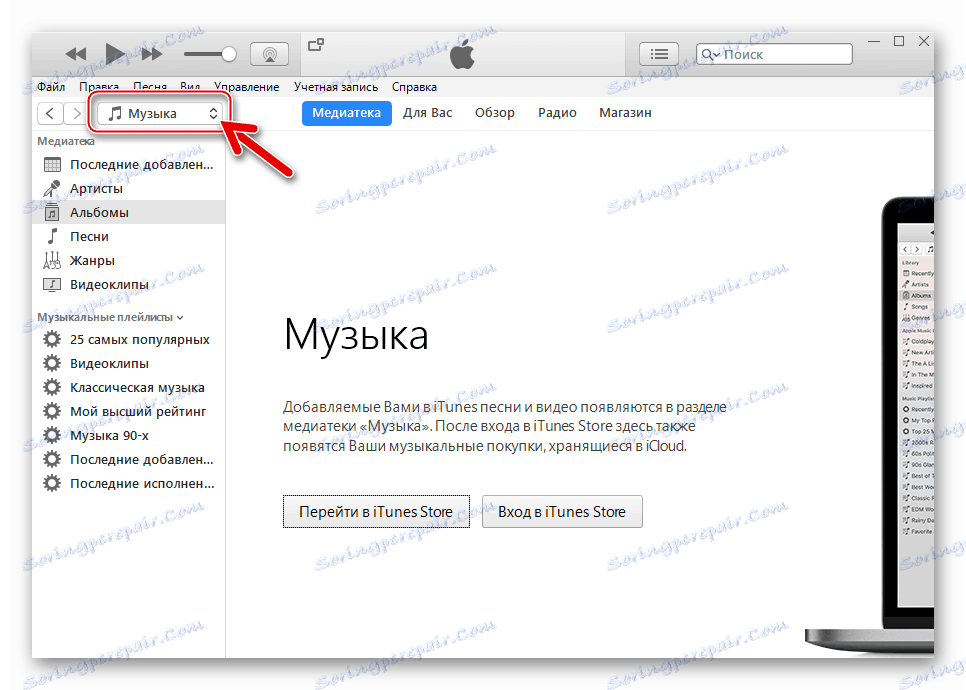The image size is (966, 690).
Task: Click the Жанры guitars icon
Action: 52,261
